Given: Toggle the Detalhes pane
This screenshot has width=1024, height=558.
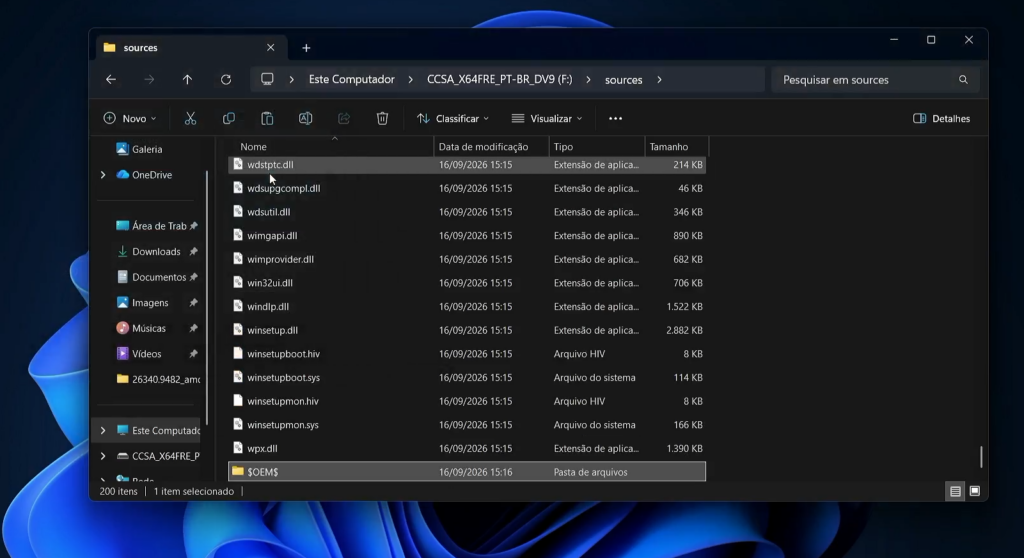Looking at the screenshot, I should pyautogui.click(x=941, y=118).
